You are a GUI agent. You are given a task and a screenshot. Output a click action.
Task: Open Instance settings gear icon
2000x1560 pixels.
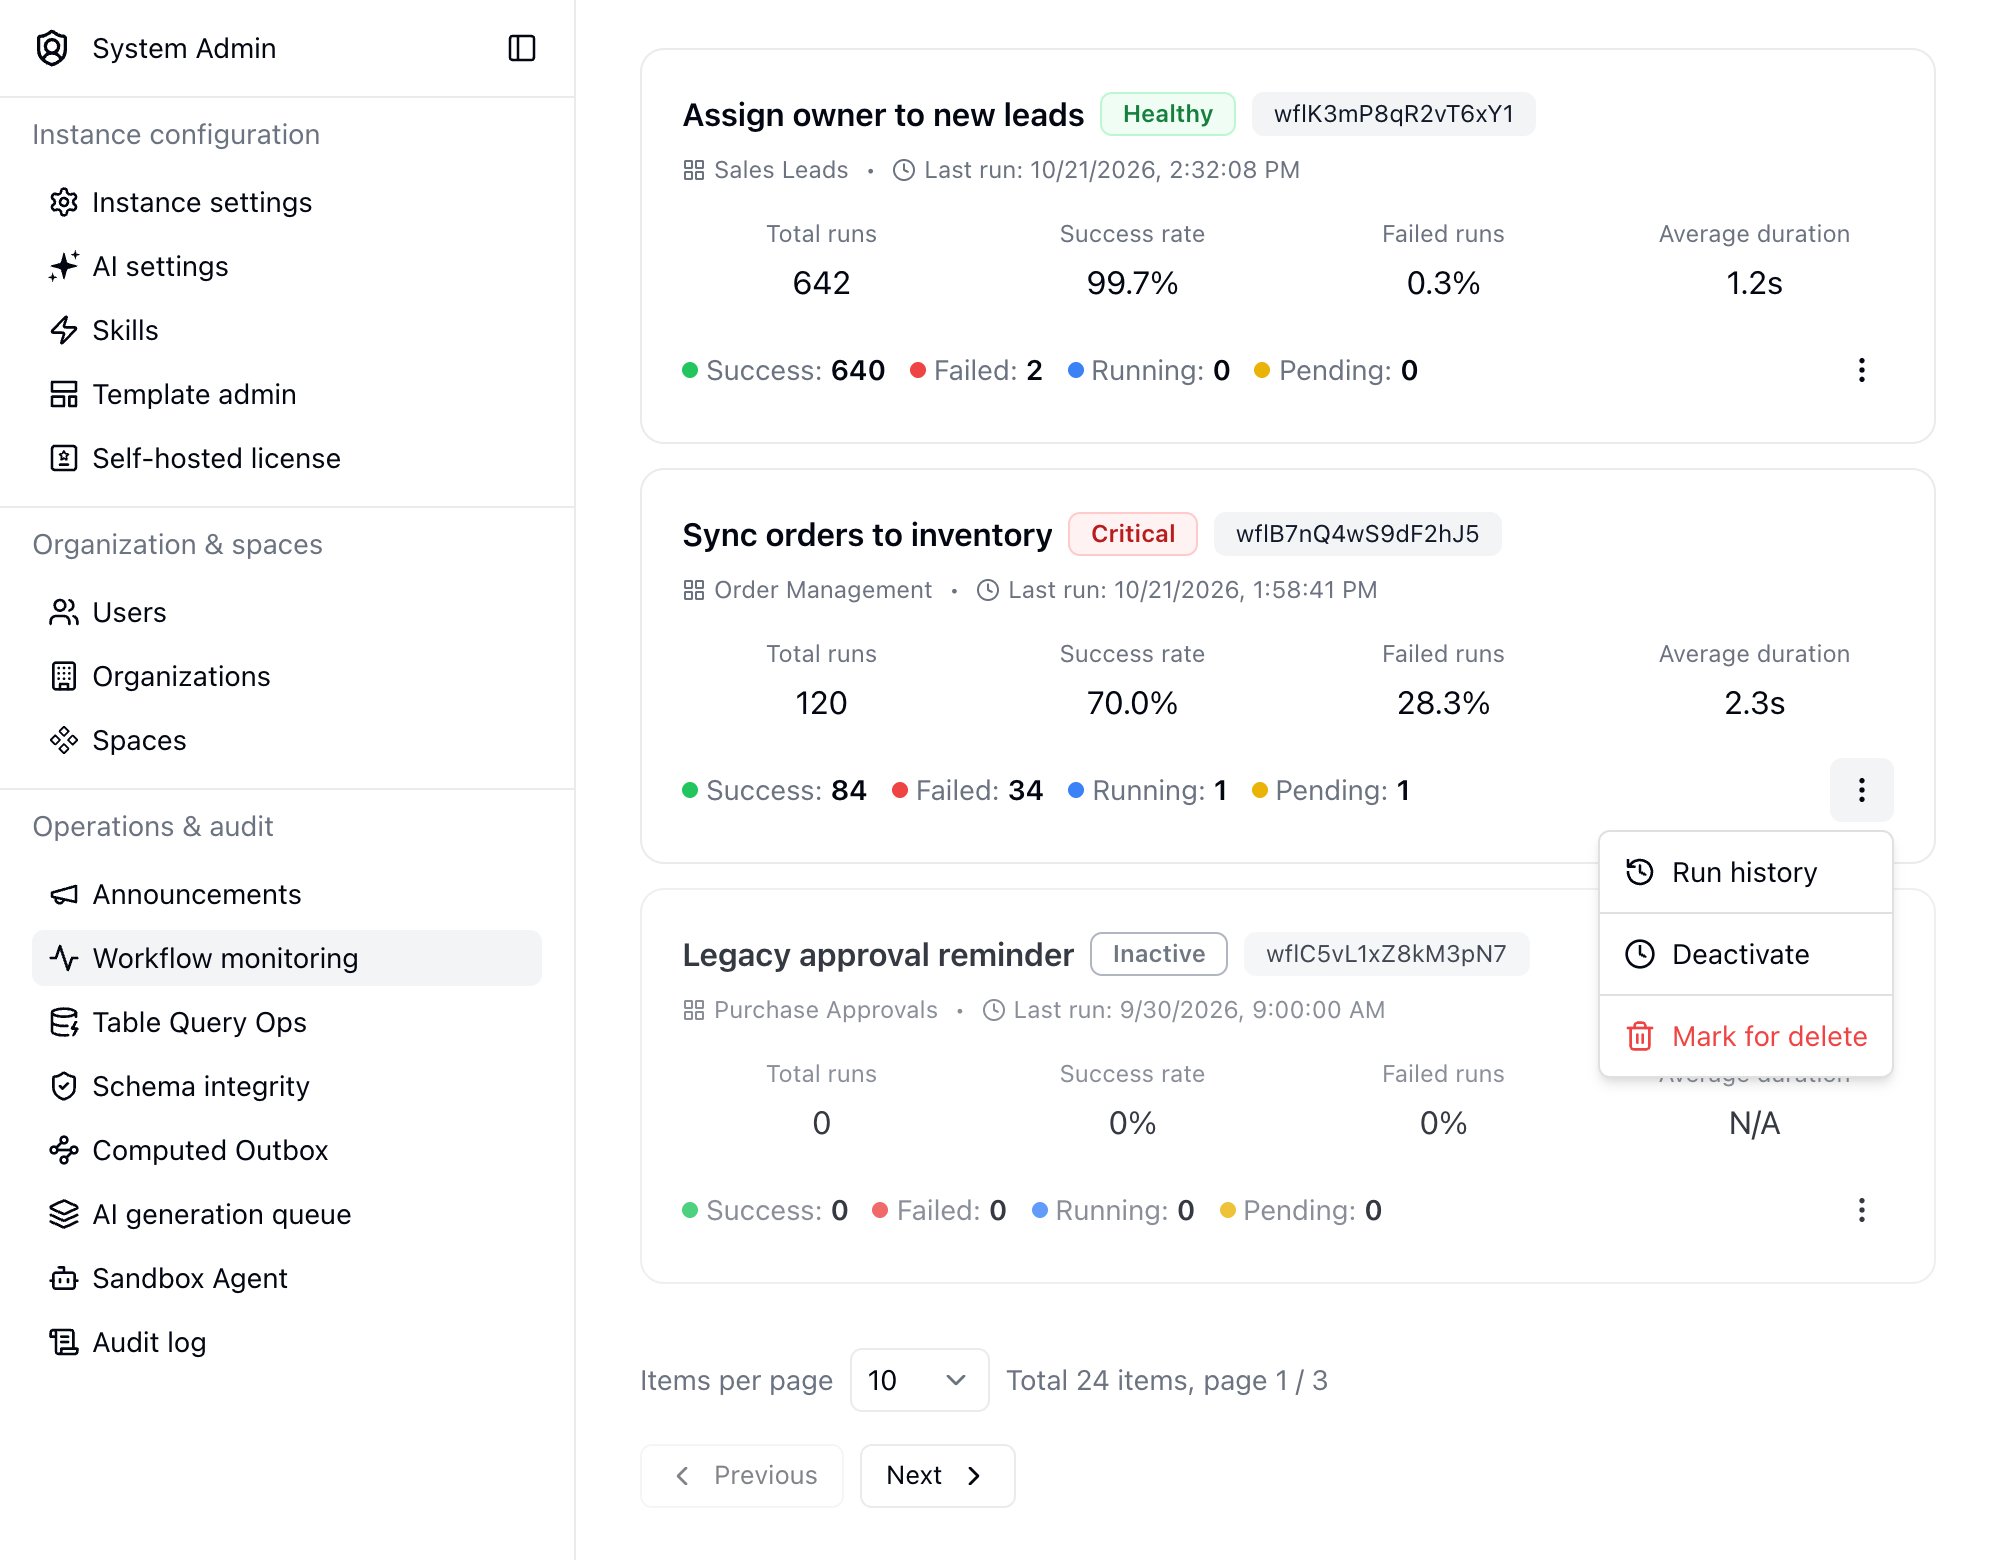coord(64,202)
